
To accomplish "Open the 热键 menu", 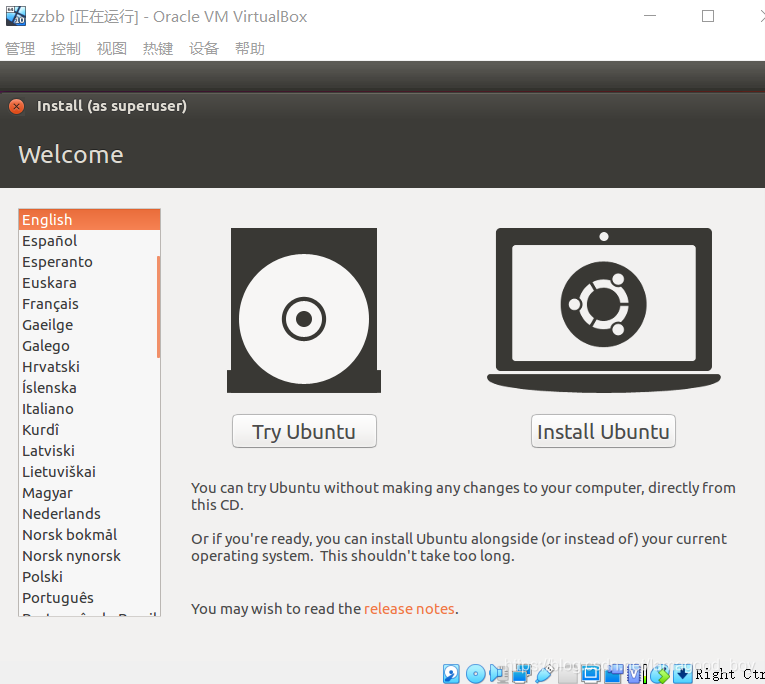I will (x=158, y=48).
